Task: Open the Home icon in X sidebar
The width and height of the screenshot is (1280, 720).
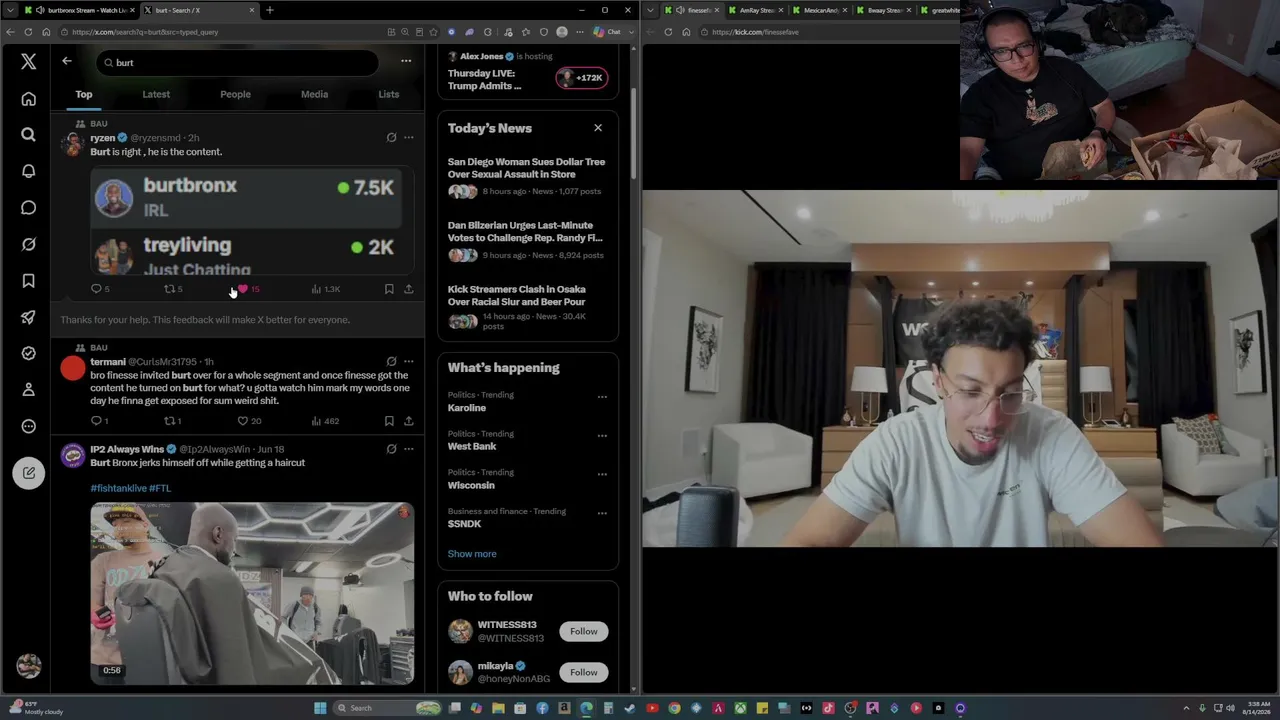Action: click(x=28, y=99)
